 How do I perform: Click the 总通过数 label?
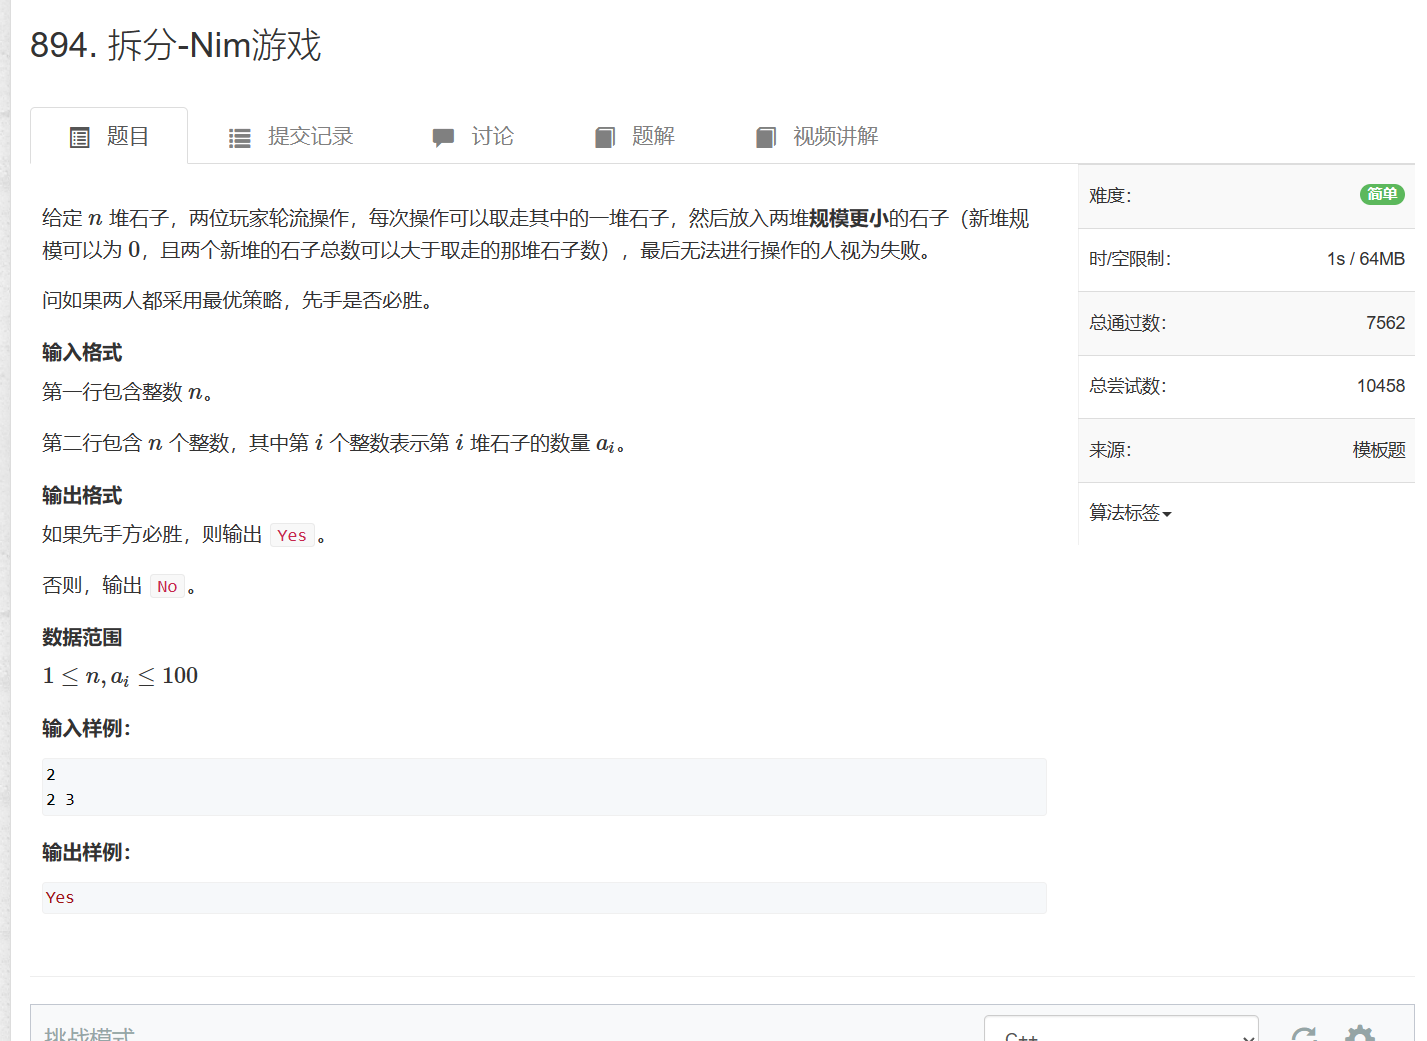(x=1128, y=323)
